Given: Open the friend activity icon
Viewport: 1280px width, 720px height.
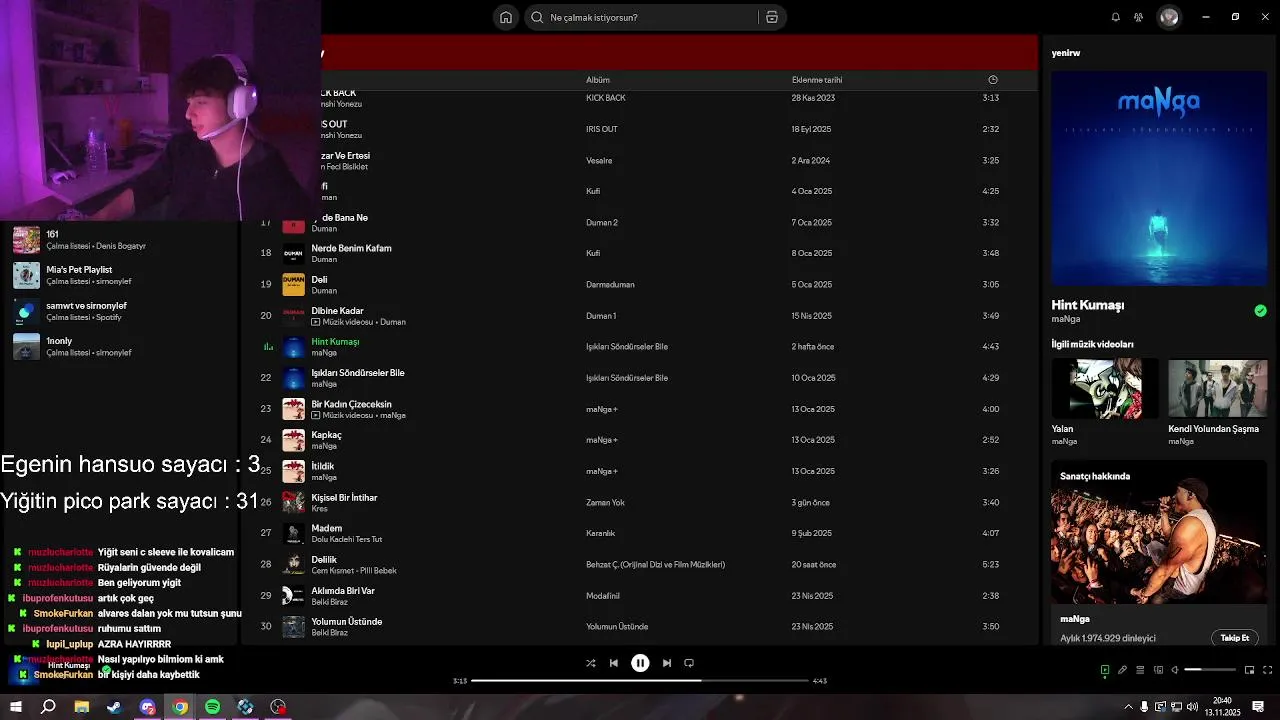Looking at the screenshot, I should (x=1138, y=17).
